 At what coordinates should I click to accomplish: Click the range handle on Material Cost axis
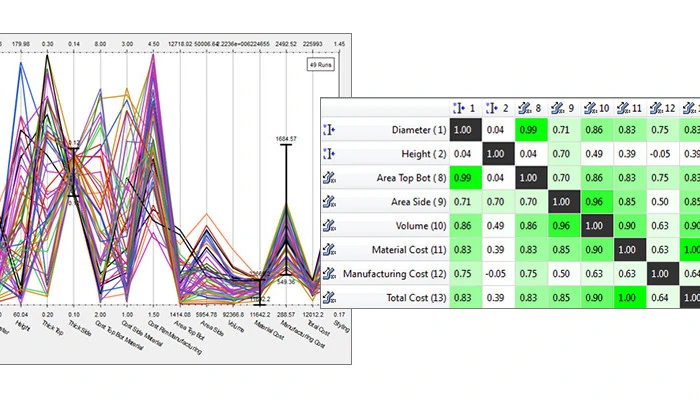tap(260, 292)
